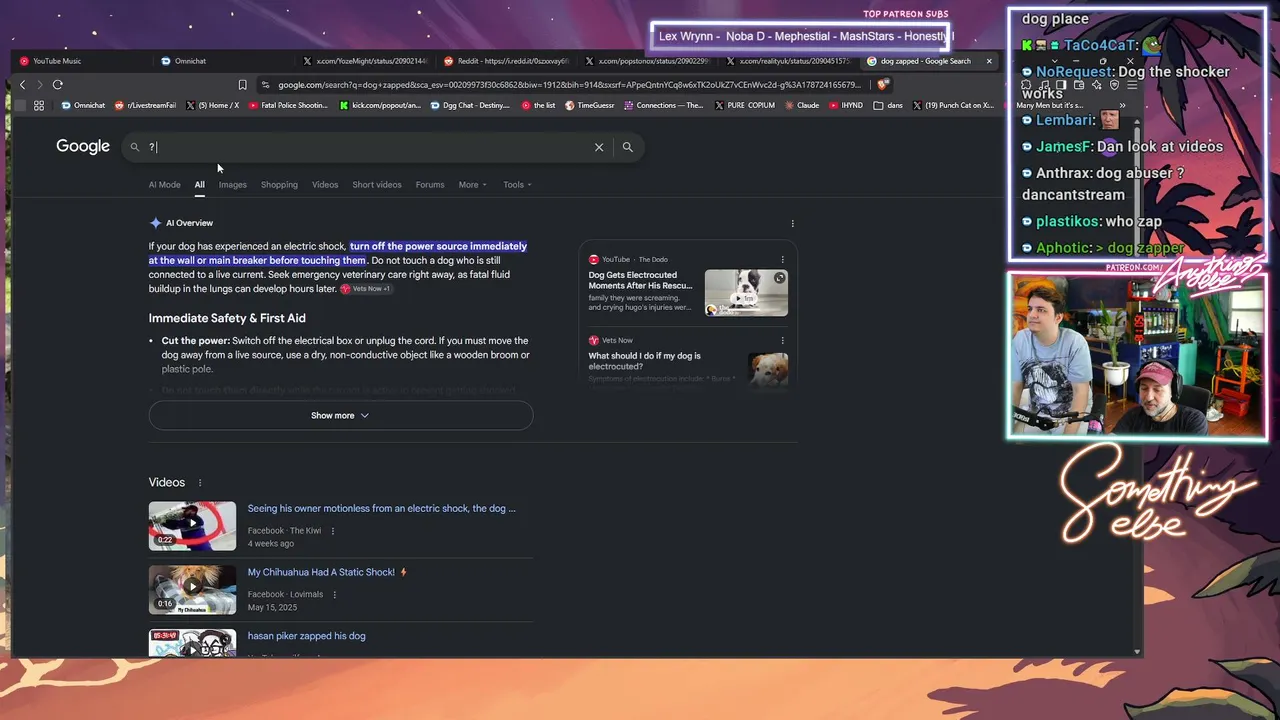Bookmark this page with the bookmark icon
Image resolution: width=1280 pixels, height=720 pixels.
tap(242, 85)
